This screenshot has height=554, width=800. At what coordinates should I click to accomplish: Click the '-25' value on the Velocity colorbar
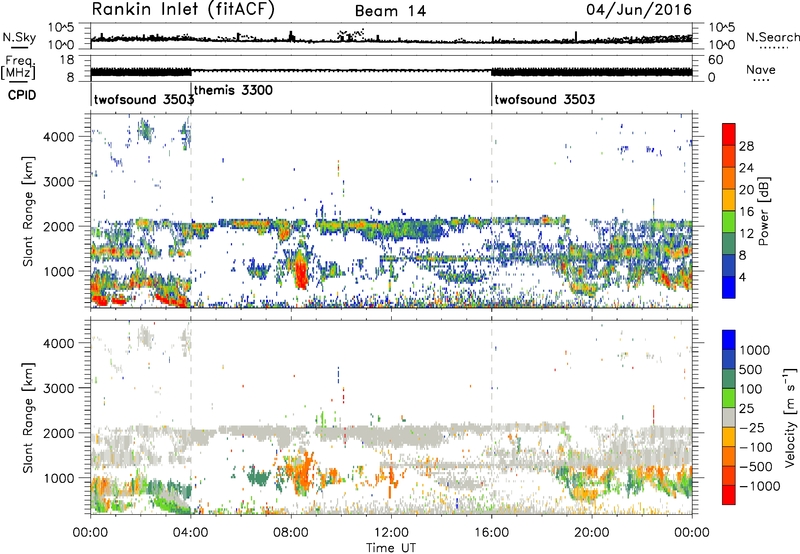[752, 428]
